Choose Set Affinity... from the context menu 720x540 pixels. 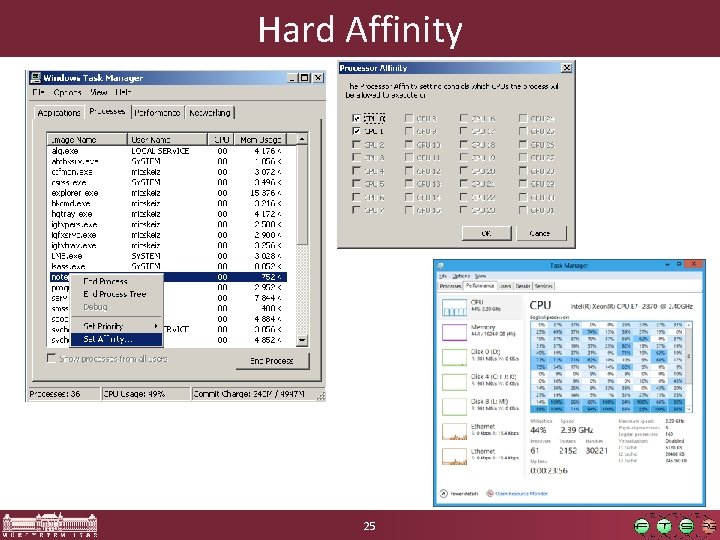[x=117, y=339]
